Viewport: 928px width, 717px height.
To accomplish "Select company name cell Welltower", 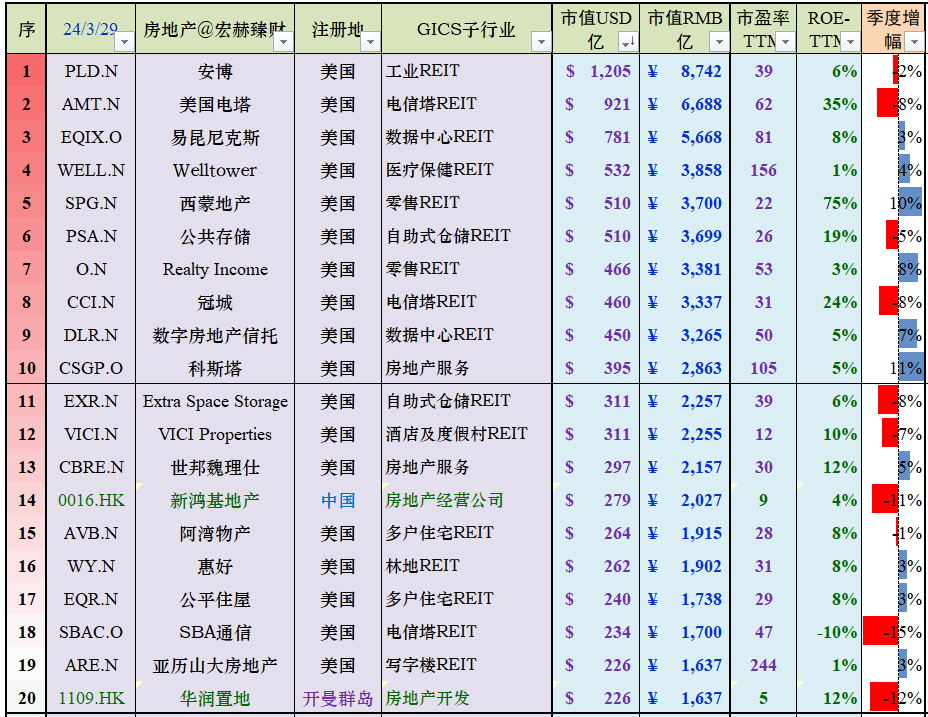I will coord(215,171).
